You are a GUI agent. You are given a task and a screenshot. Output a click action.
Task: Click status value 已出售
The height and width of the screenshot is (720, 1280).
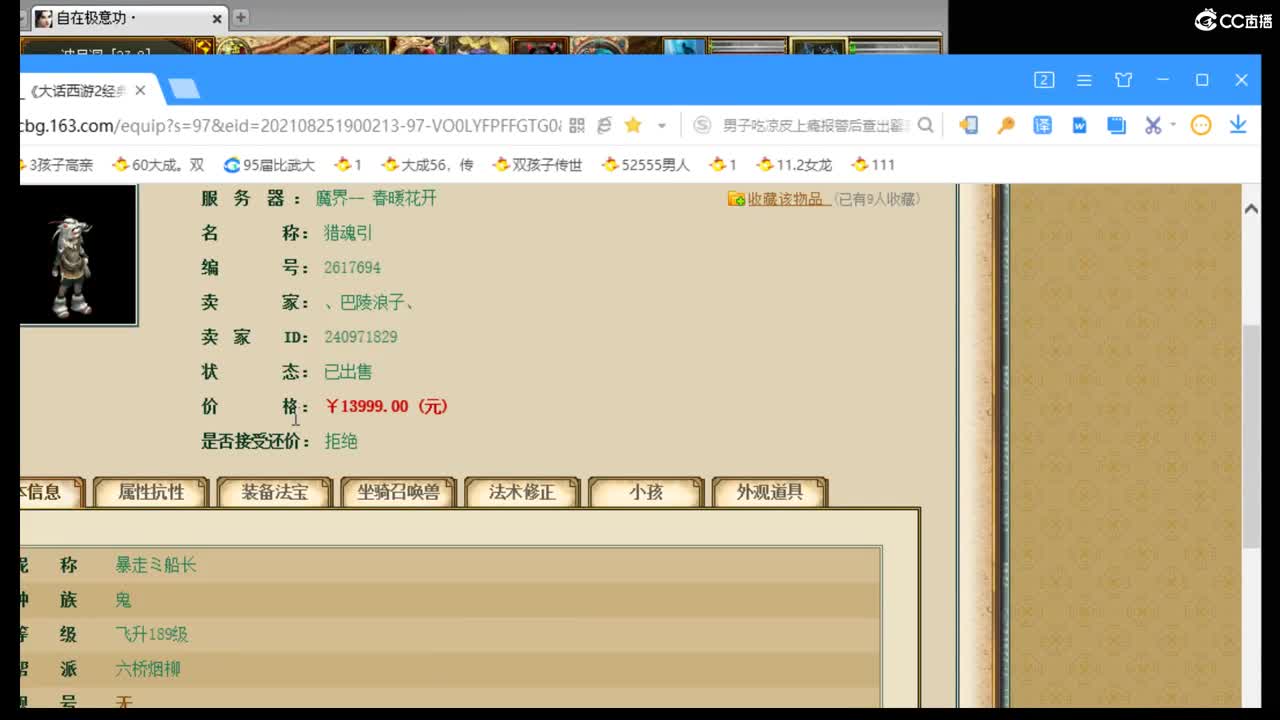348,372
